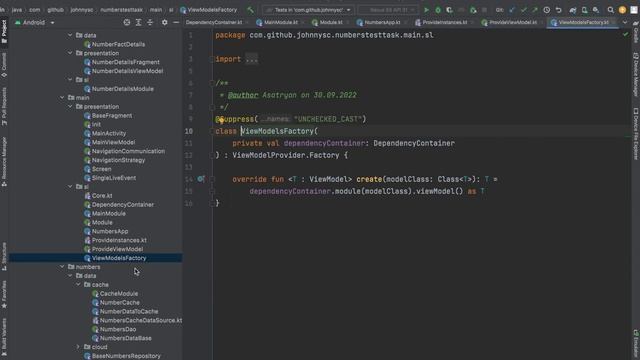Open the target device dropdown
Screen dimensions: 640x360
[x=388, y=10]
